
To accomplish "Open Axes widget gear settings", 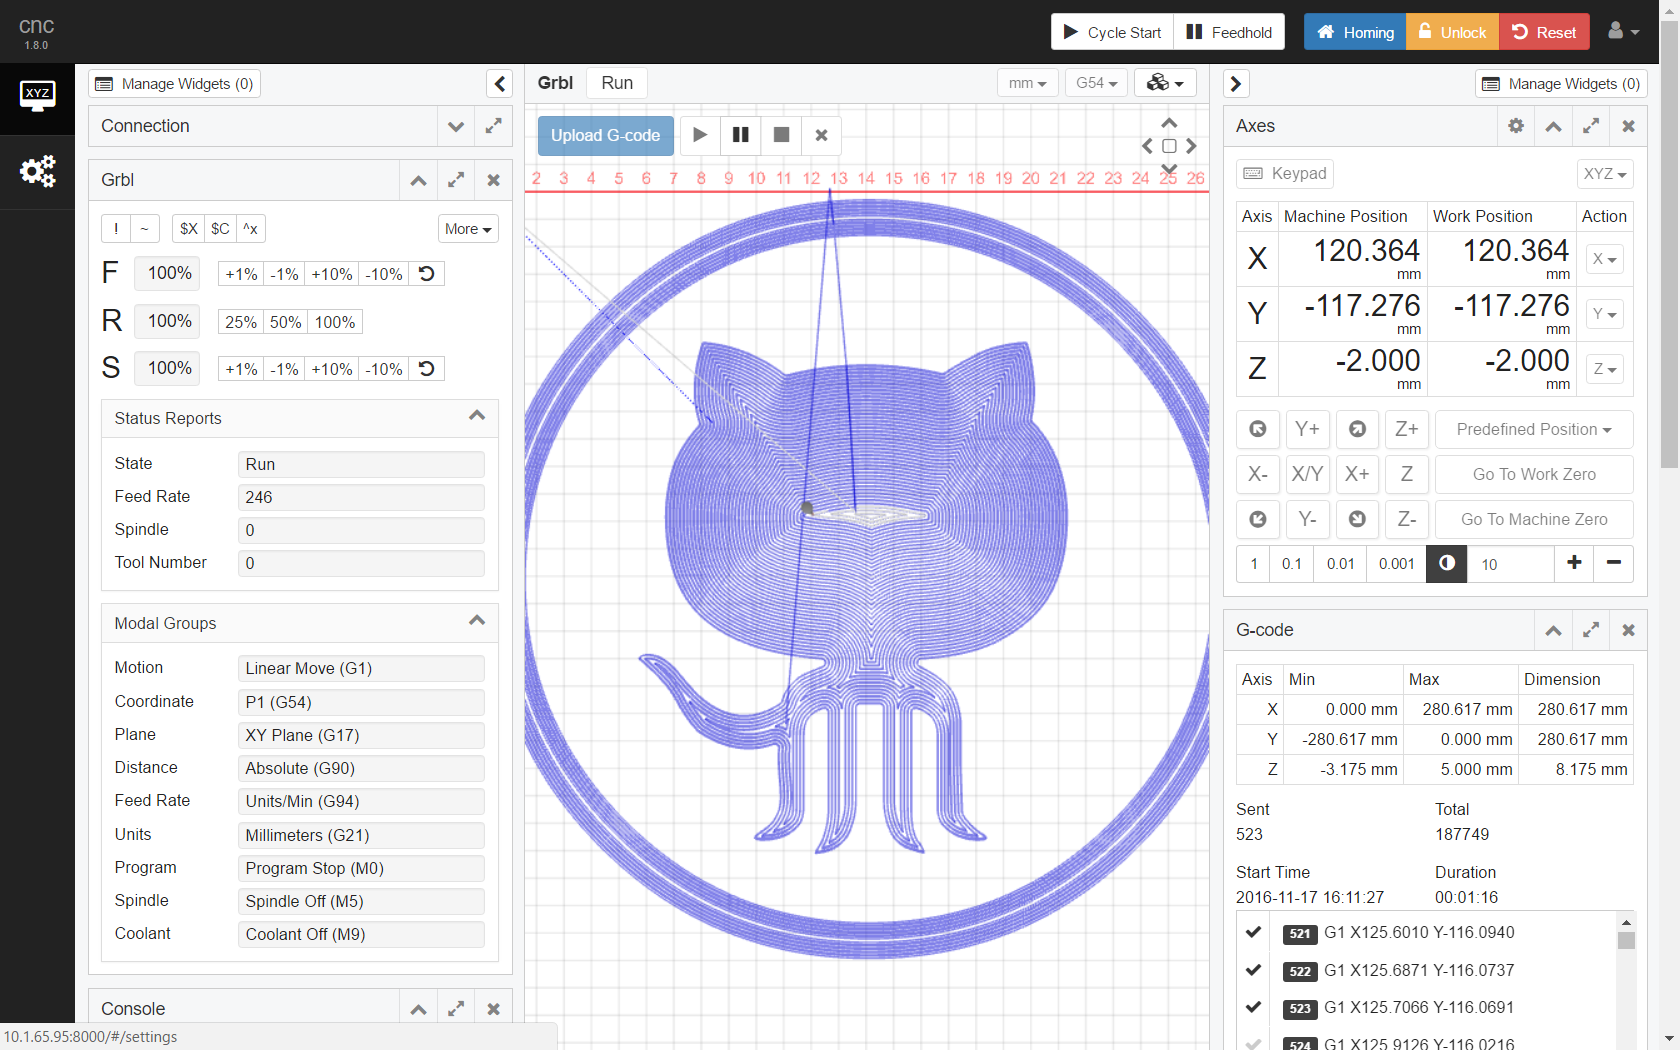I will [1516, 126].
